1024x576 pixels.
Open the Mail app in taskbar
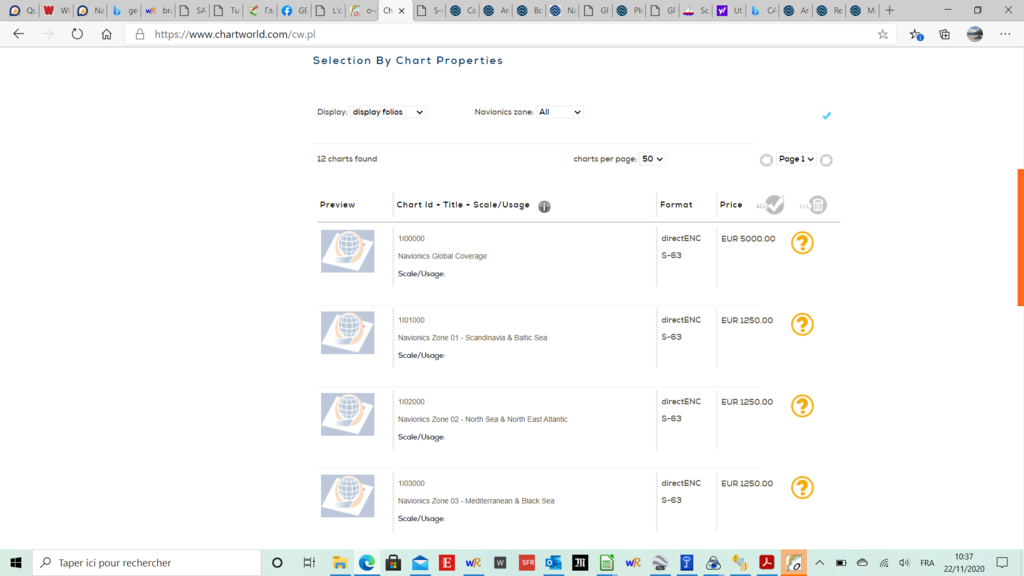coord(420,562)
